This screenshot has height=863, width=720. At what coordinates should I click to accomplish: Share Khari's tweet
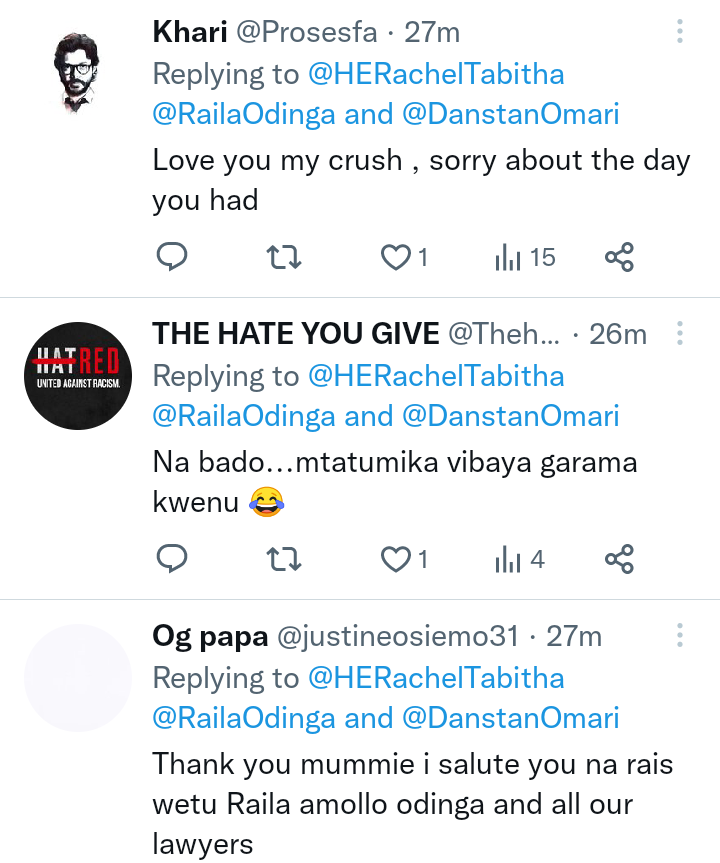pyautogui.click(x=619, y=257)
